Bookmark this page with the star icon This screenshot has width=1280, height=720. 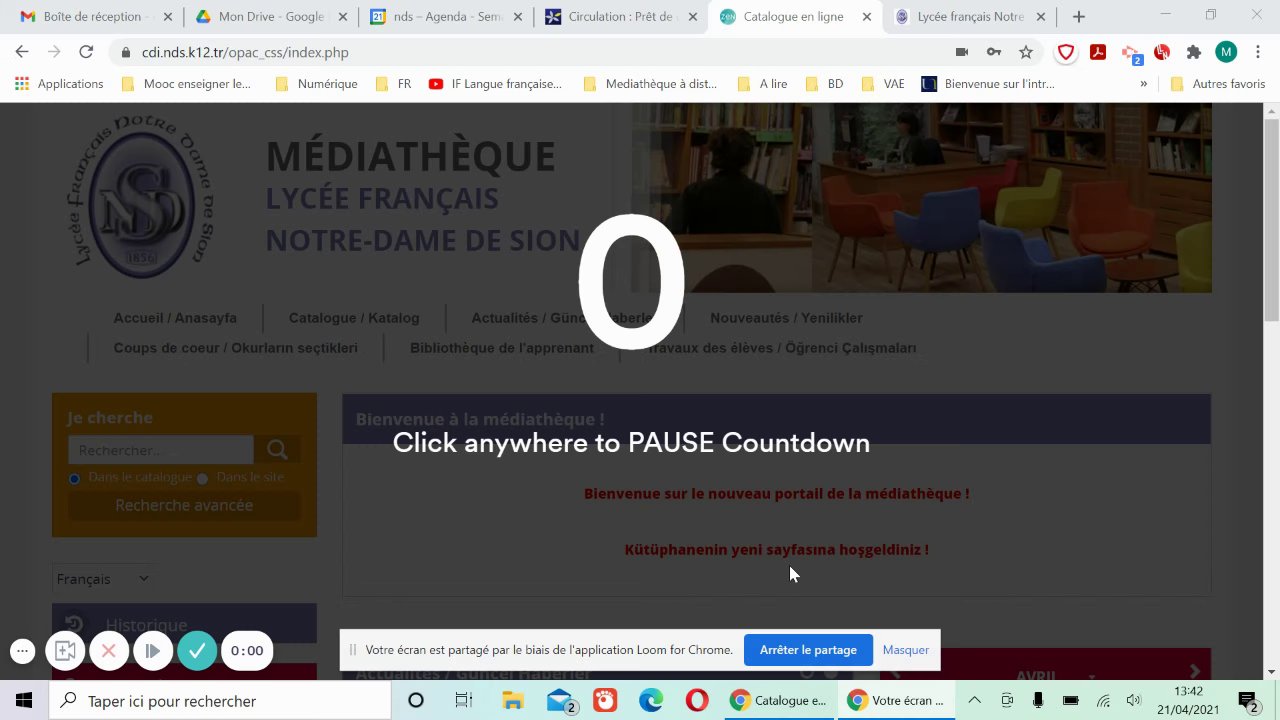[x=1026, y=52]
